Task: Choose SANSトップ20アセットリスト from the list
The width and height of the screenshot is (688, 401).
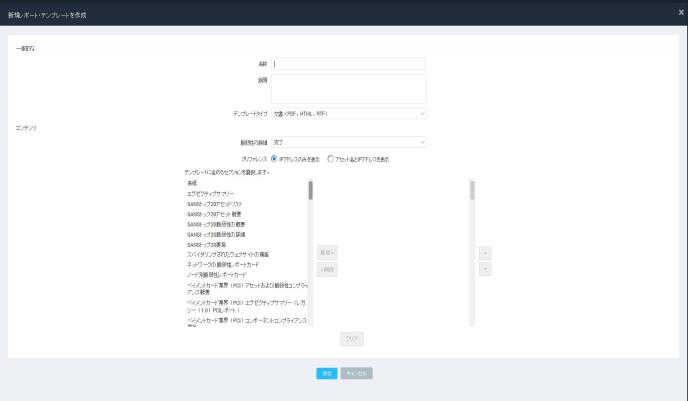Action: click(214, 203)
